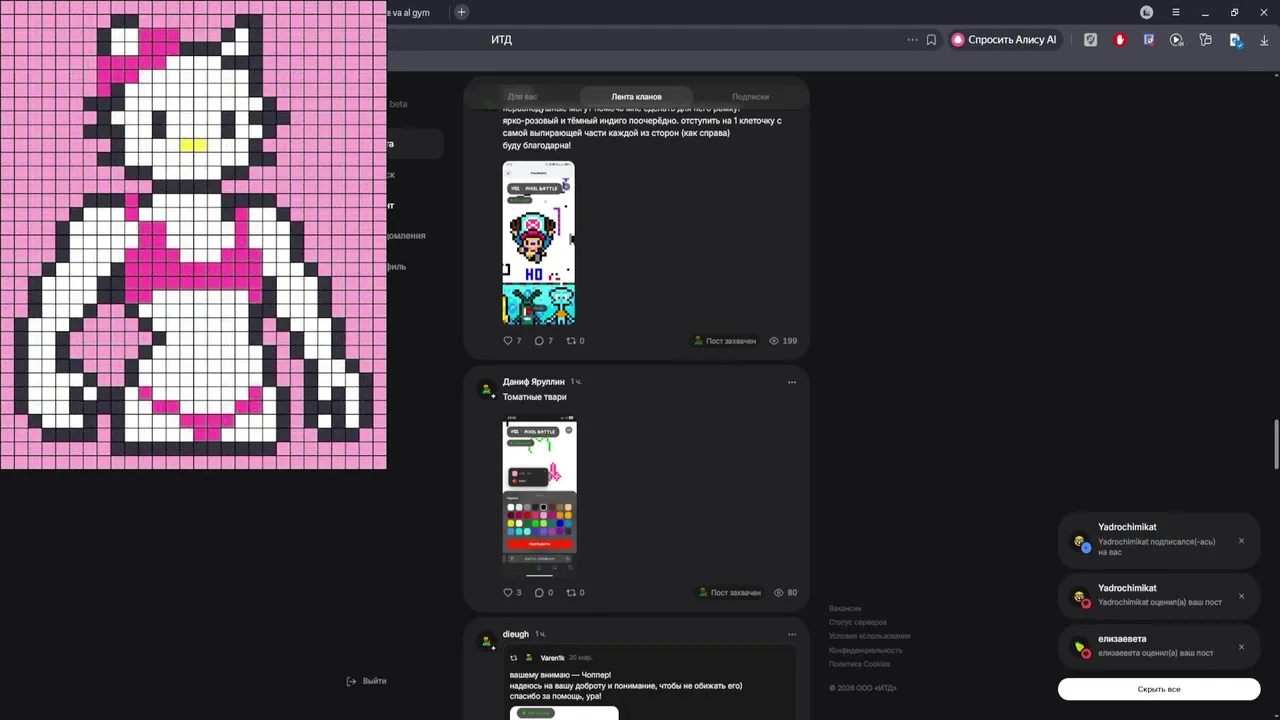
Task: Click Скрыть все to hide all notifications
Action: click(x=1159, y=689)
